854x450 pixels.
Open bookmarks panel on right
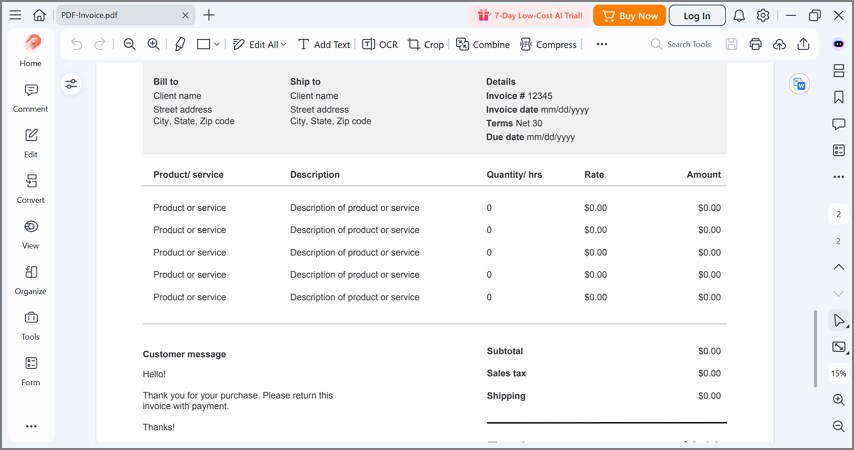pos(839,97)
